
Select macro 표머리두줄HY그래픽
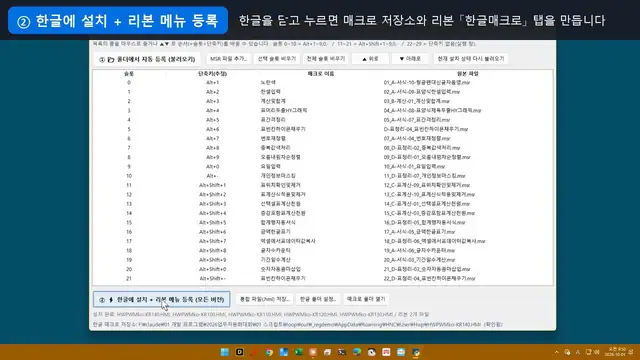click(284, 111)
